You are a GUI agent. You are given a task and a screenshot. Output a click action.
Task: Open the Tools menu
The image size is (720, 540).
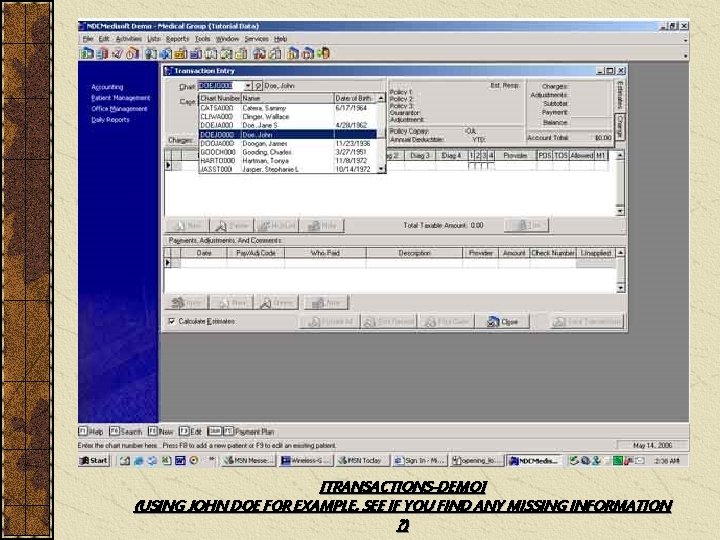[x=202, y=39]
